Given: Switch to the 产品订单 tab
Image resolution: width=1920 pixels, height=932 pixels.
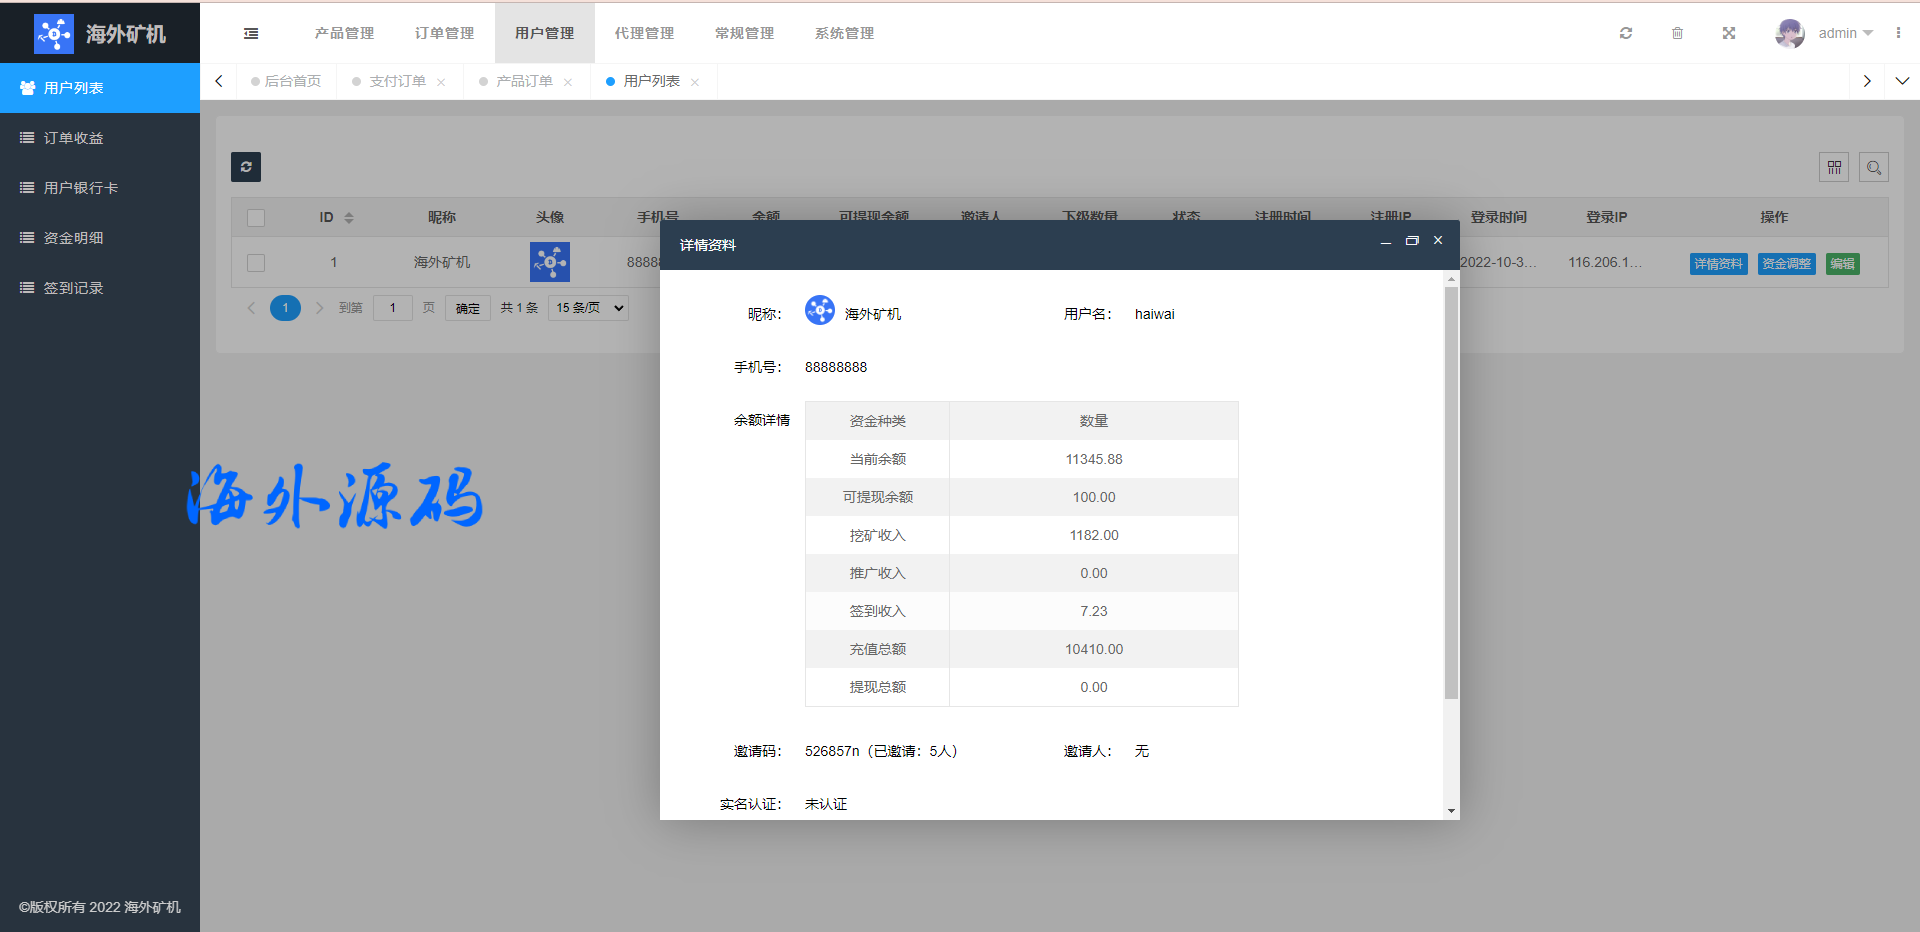Looking at the screenshot, I should [x=524, y=81].
